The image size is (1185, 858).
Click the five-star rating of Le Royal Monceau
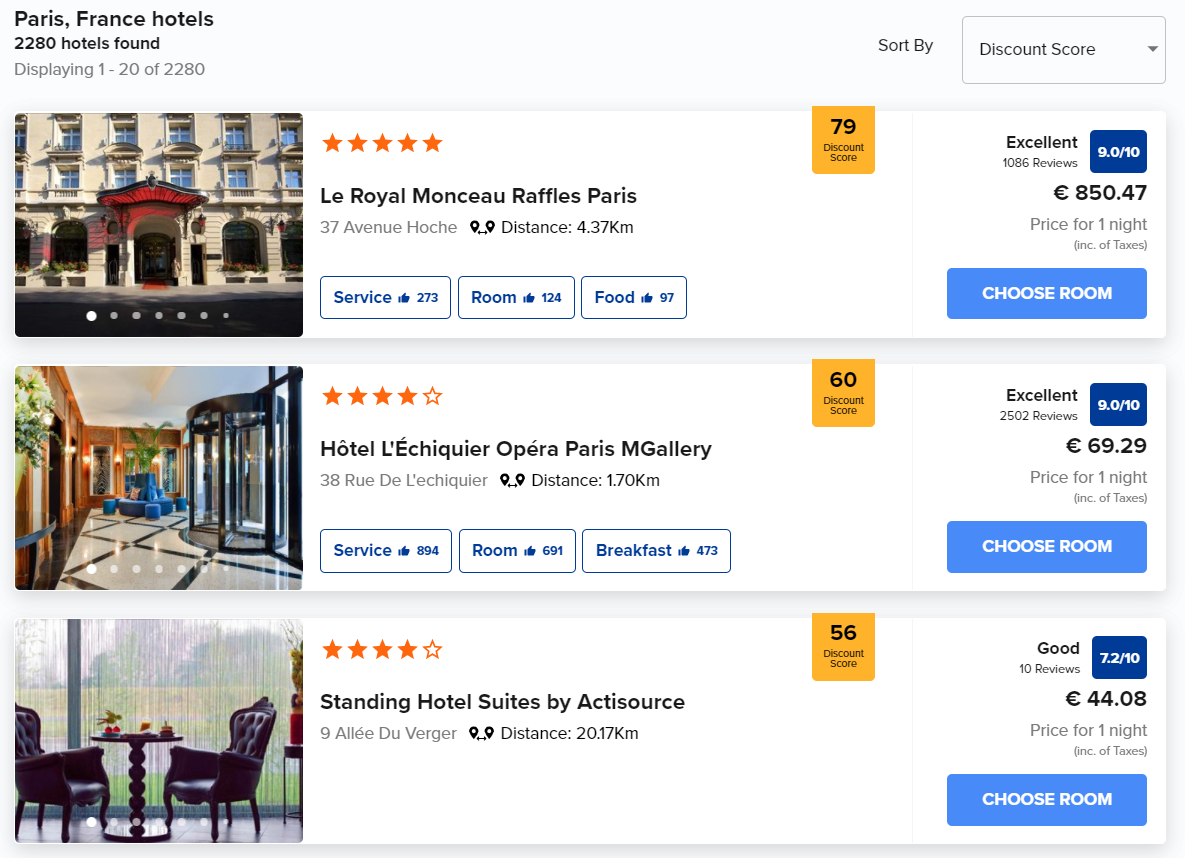[381, 144]
